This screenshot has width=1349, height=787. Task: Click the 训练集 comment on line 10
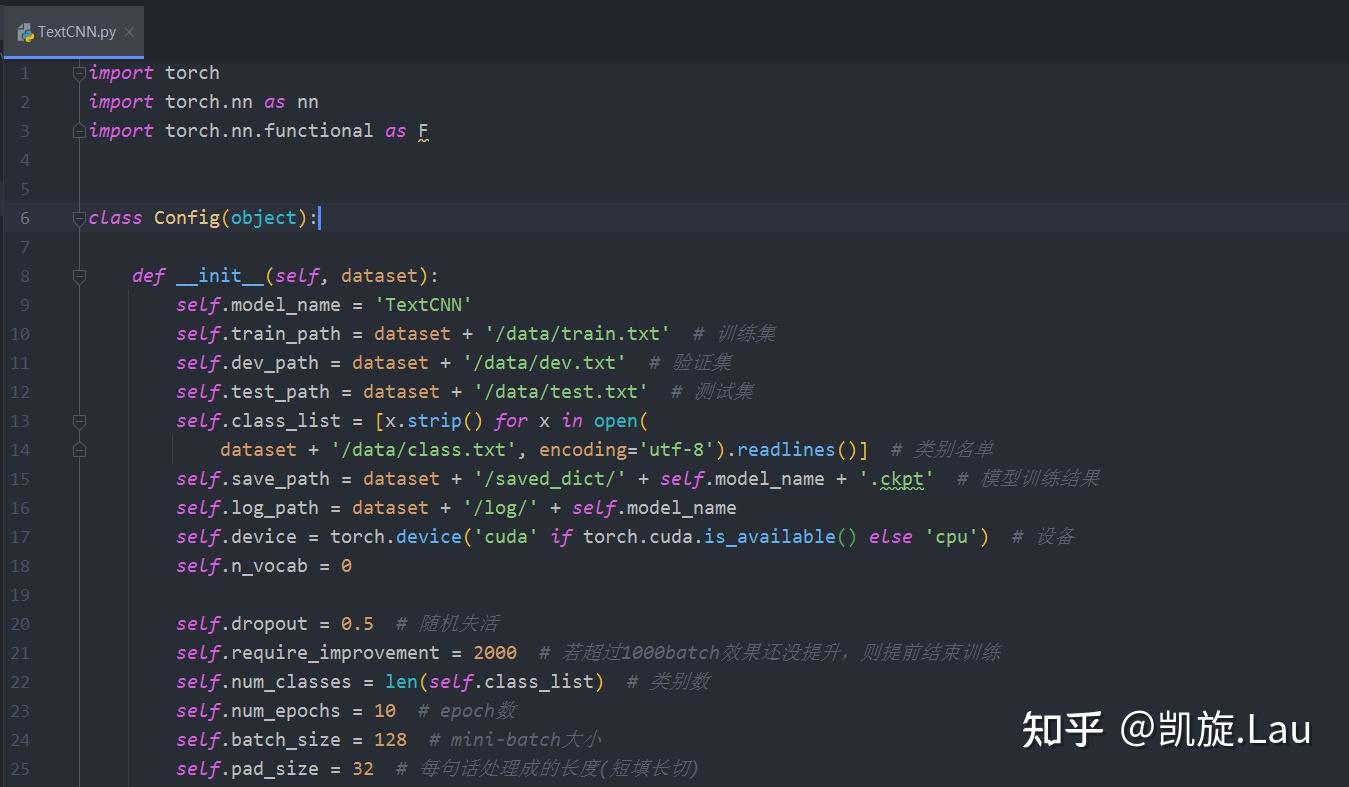[x=747, y=333]
